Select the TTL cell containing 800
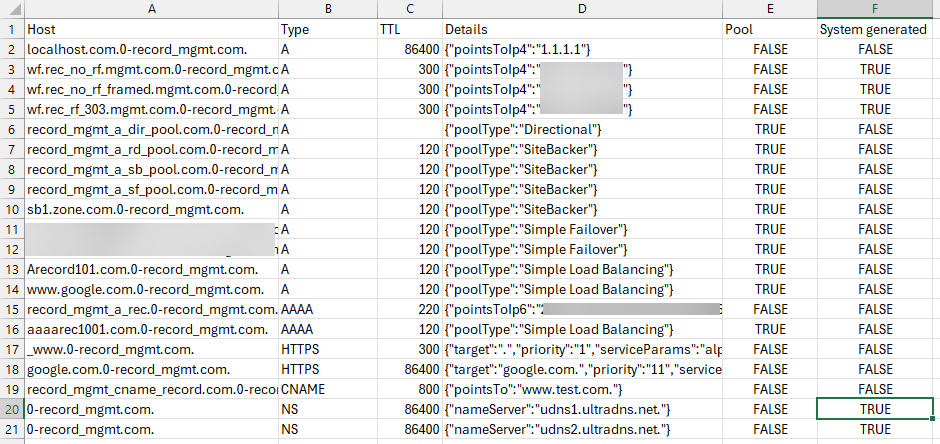This screenshot has height=444, width=940. click(x=408, y=389)
